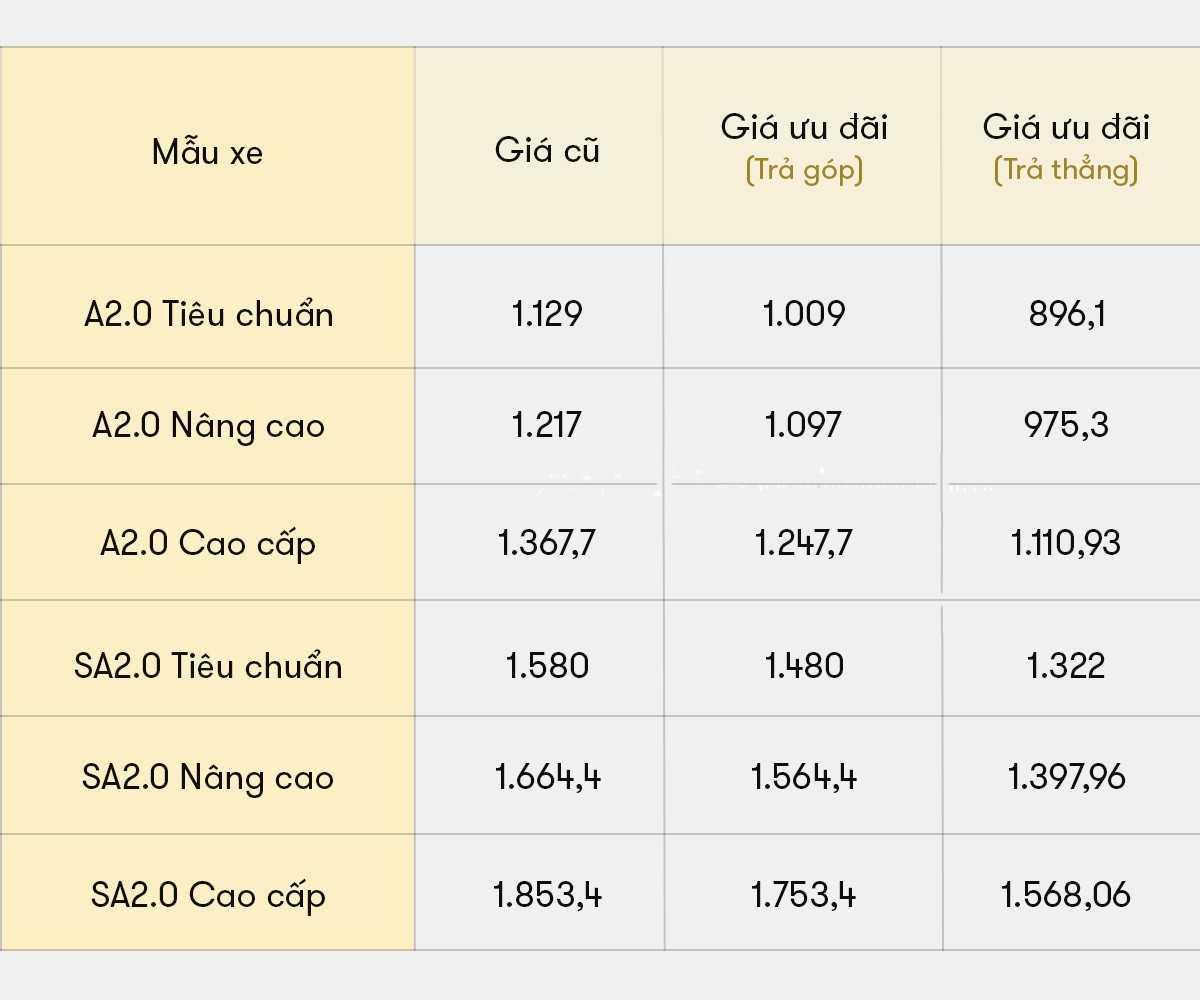Click the "SA2.0 Tiêu chuẩn" model name
Viewport: 1200px width, 1000px height.
(x=208, y=666)
